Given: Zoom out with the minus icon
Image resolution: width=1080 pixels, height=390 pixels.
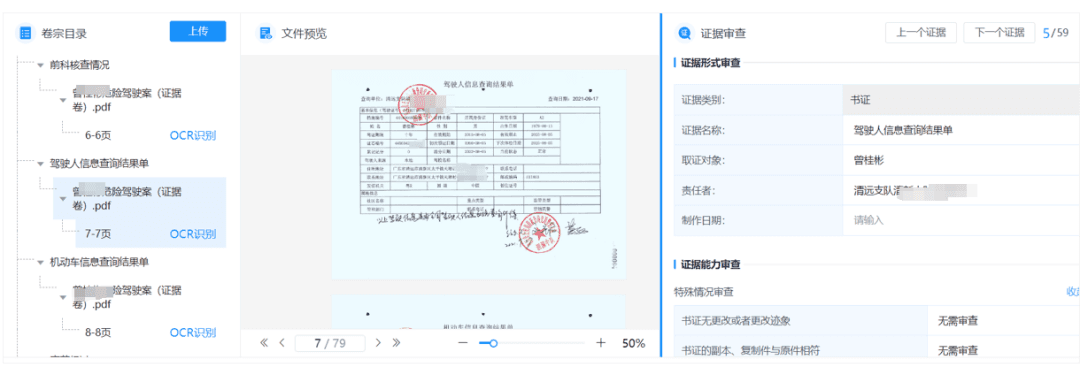Looking at the screenshot, I should coord(463,343).
